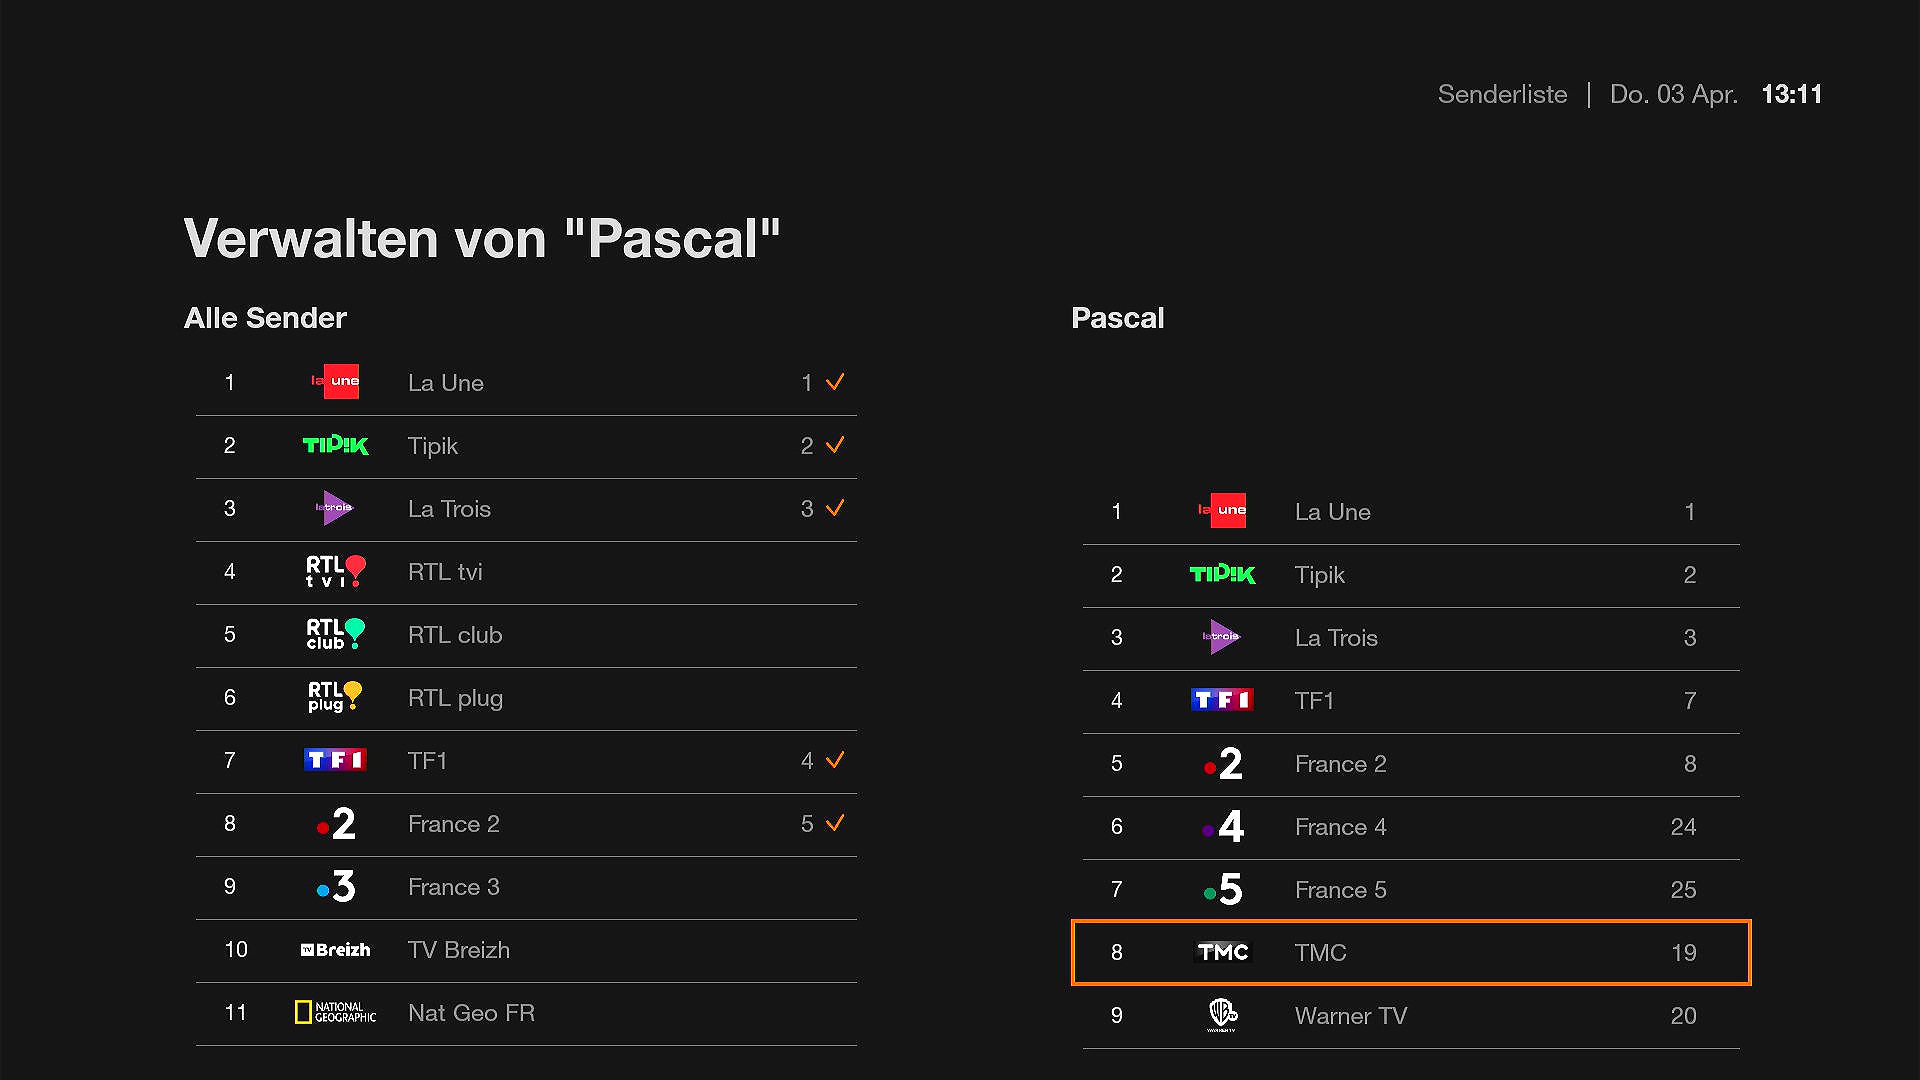1920x1080 pixels.
Task: Click the Senderliste header label
Action: point(1502,94)
